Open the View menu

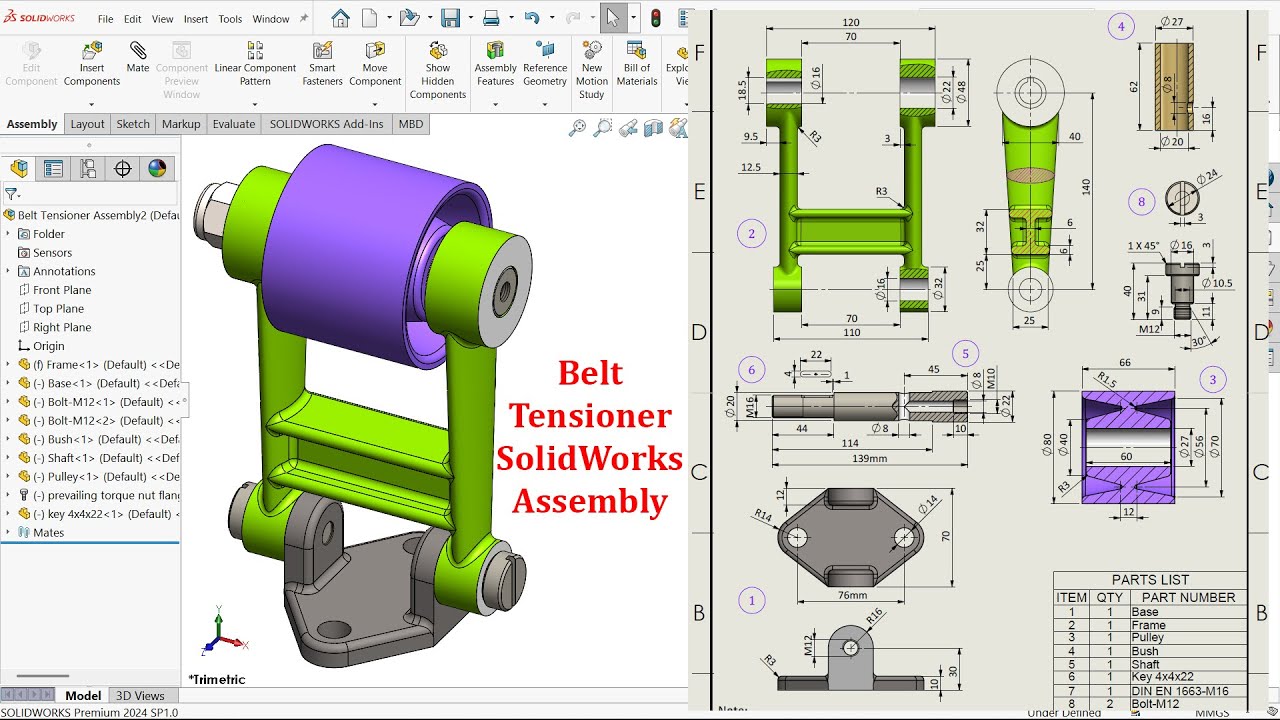(x=162, y=19)
